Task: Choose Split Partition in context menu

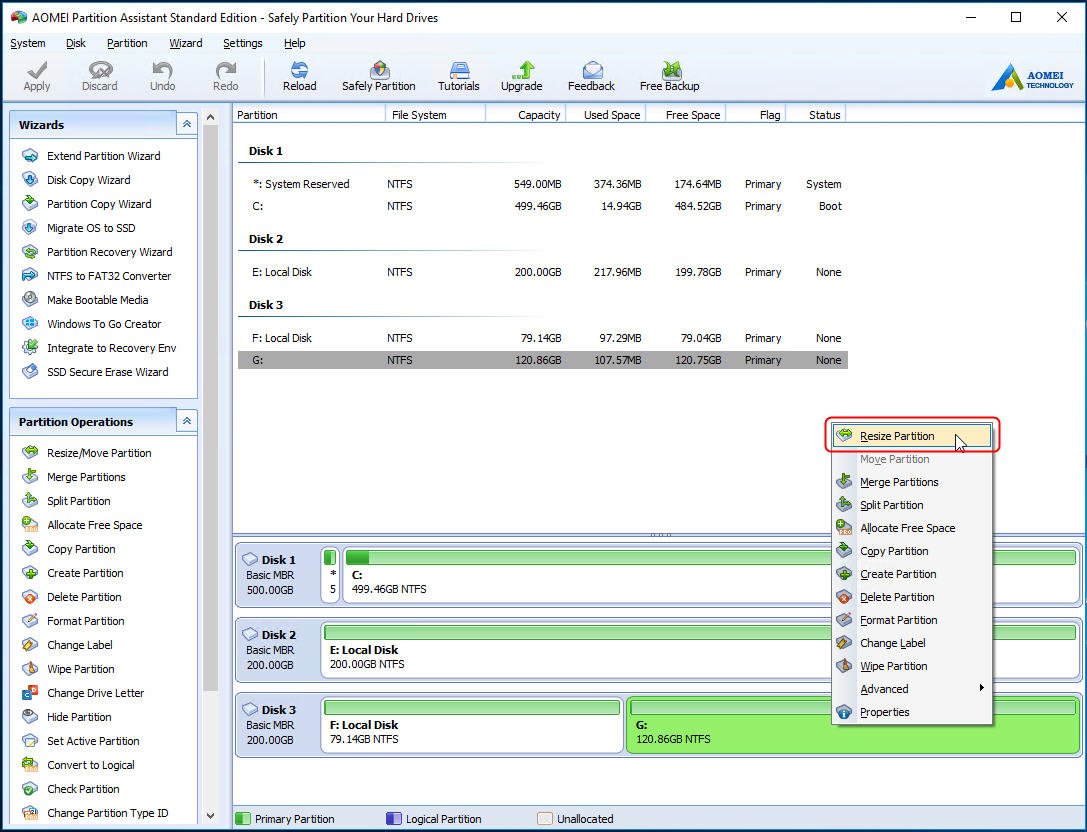Action: pyautogui.click(x=912, y=505)
